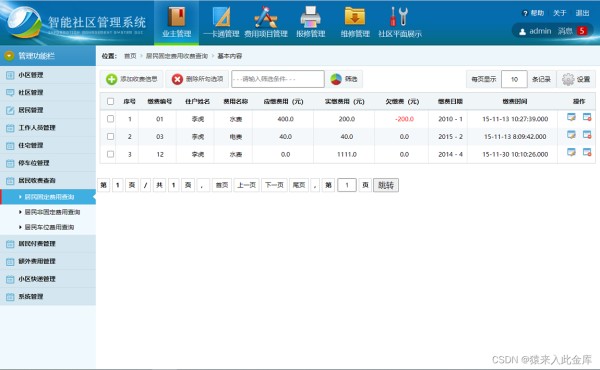Click the admin user profile icon
Viewport: 600px width, 370px height.
tap(522, 31)
